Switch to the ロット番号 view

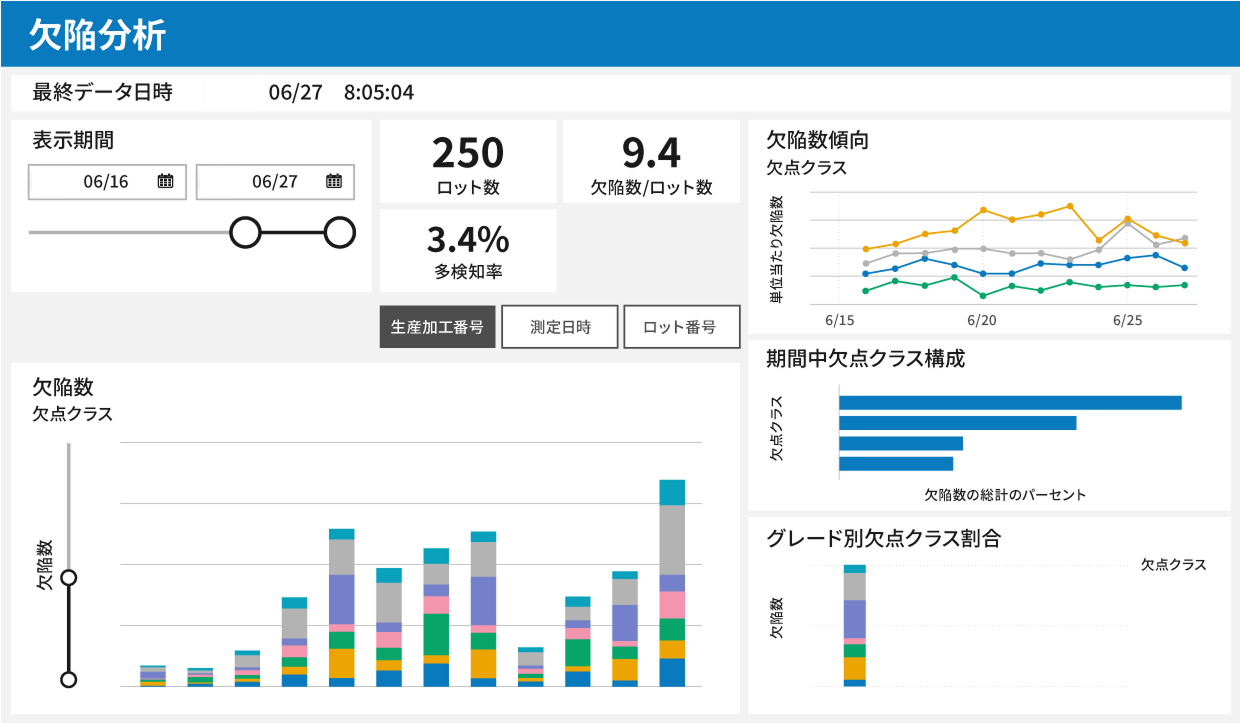coord(681,327)
